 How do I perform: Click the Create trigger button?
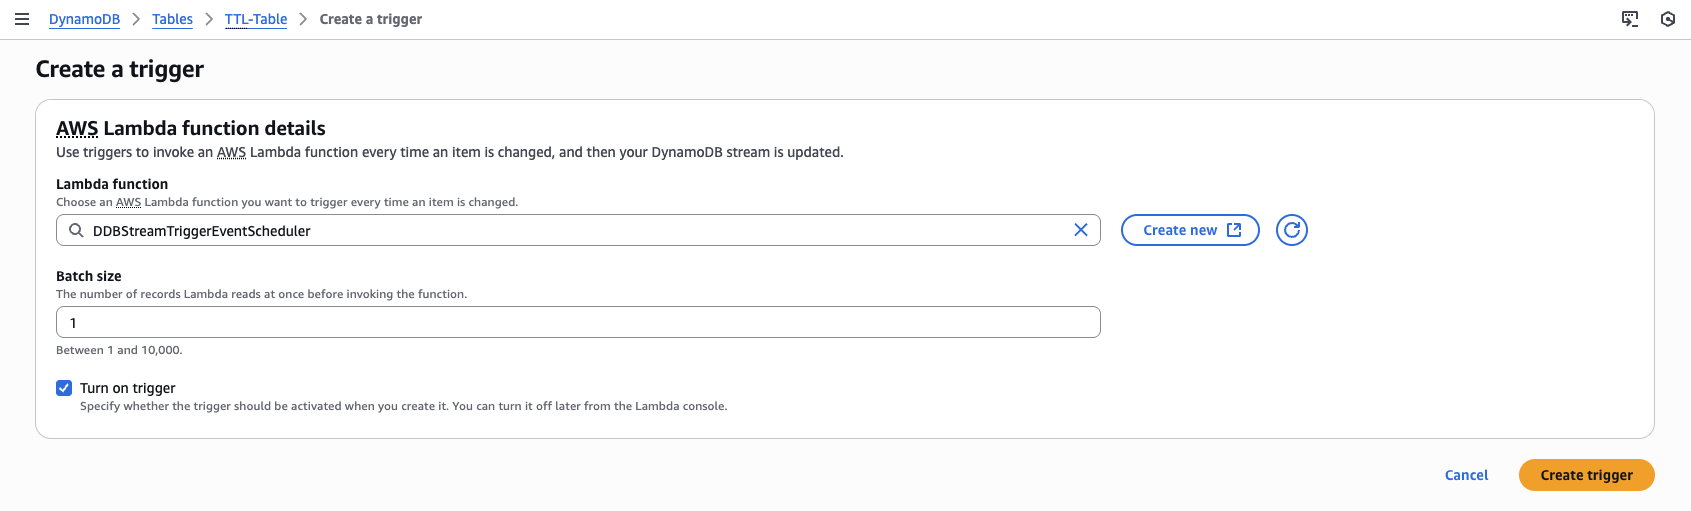[x=1586, y=475]
